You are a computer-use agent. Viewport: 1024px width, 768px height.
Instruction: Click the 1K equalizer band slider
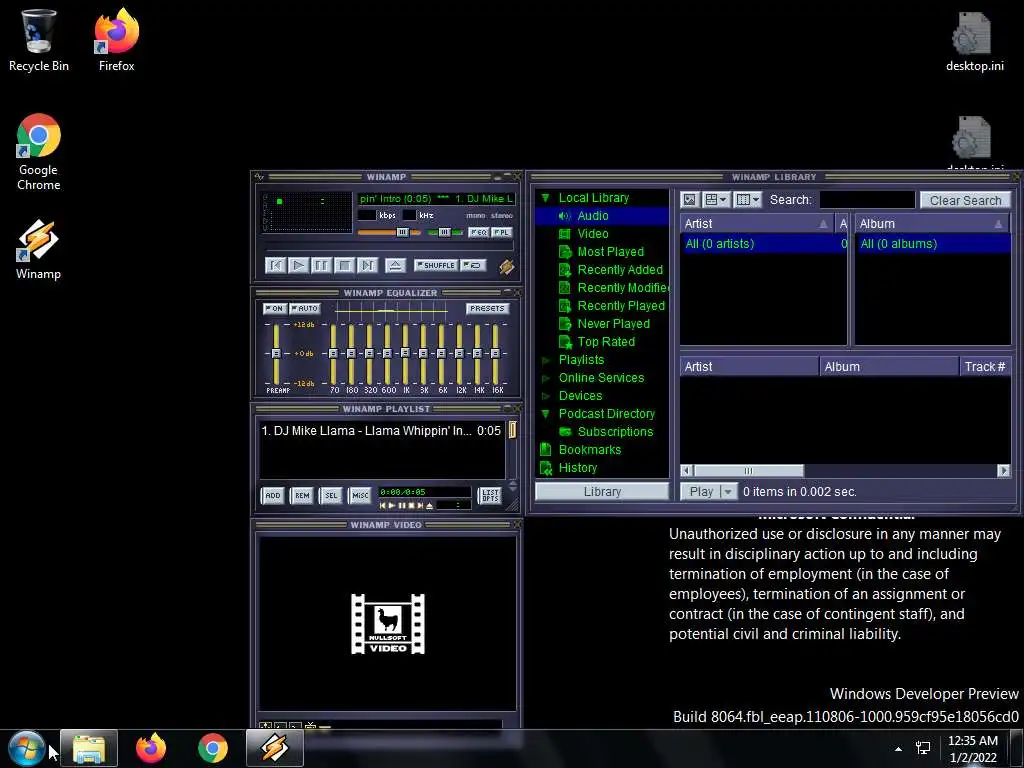coord(405,352)
